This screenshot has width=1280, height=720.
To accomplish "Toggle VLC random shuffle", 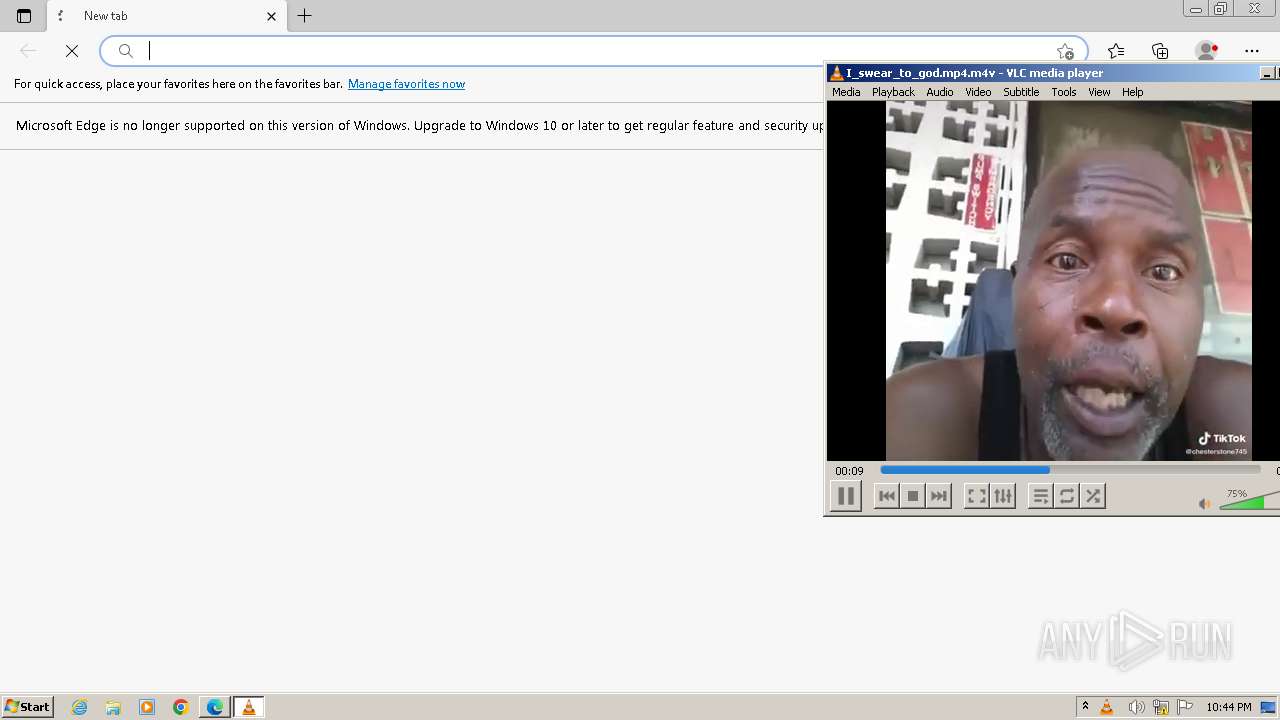I will point(1092,496).
